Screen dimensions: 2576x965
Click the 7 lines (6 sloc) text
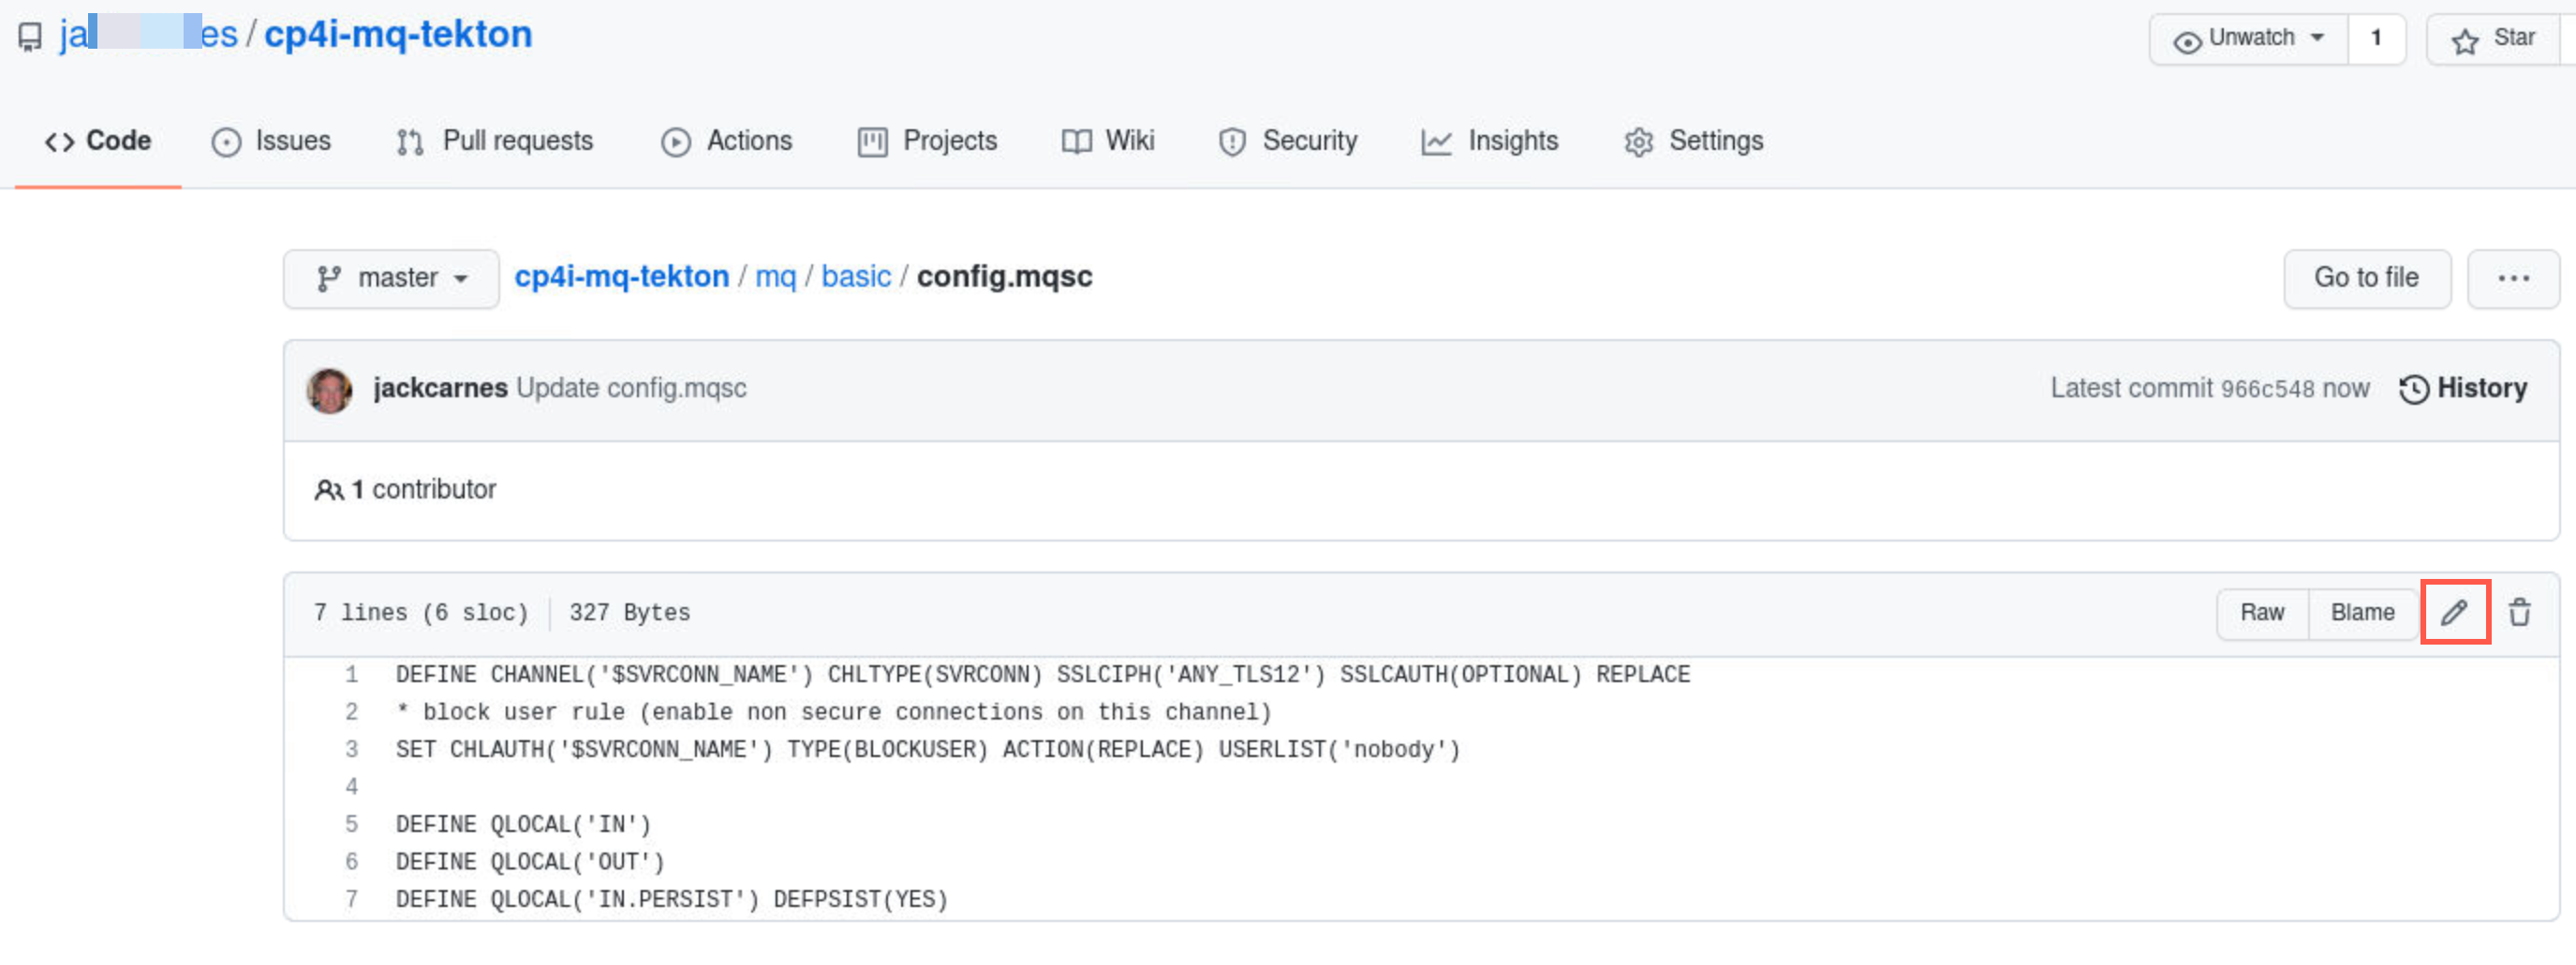420,613
